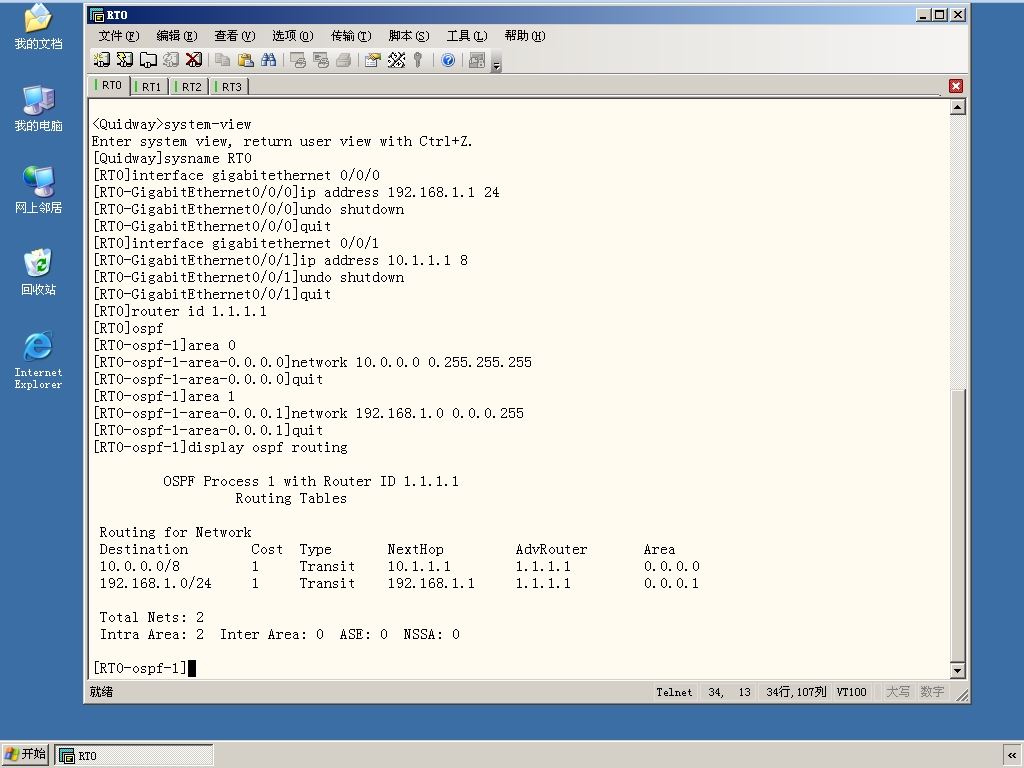
Task: Click the 我的电脑 desktop icon
Action: 38,108
